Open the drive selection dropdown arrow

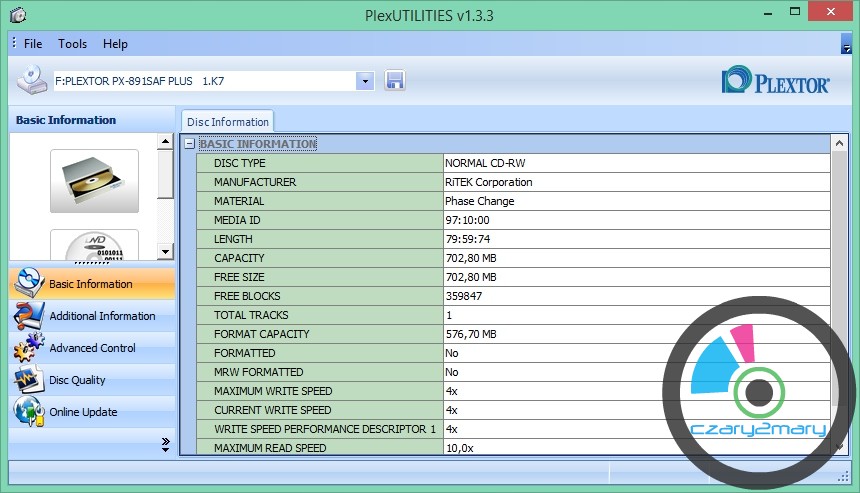365,81
